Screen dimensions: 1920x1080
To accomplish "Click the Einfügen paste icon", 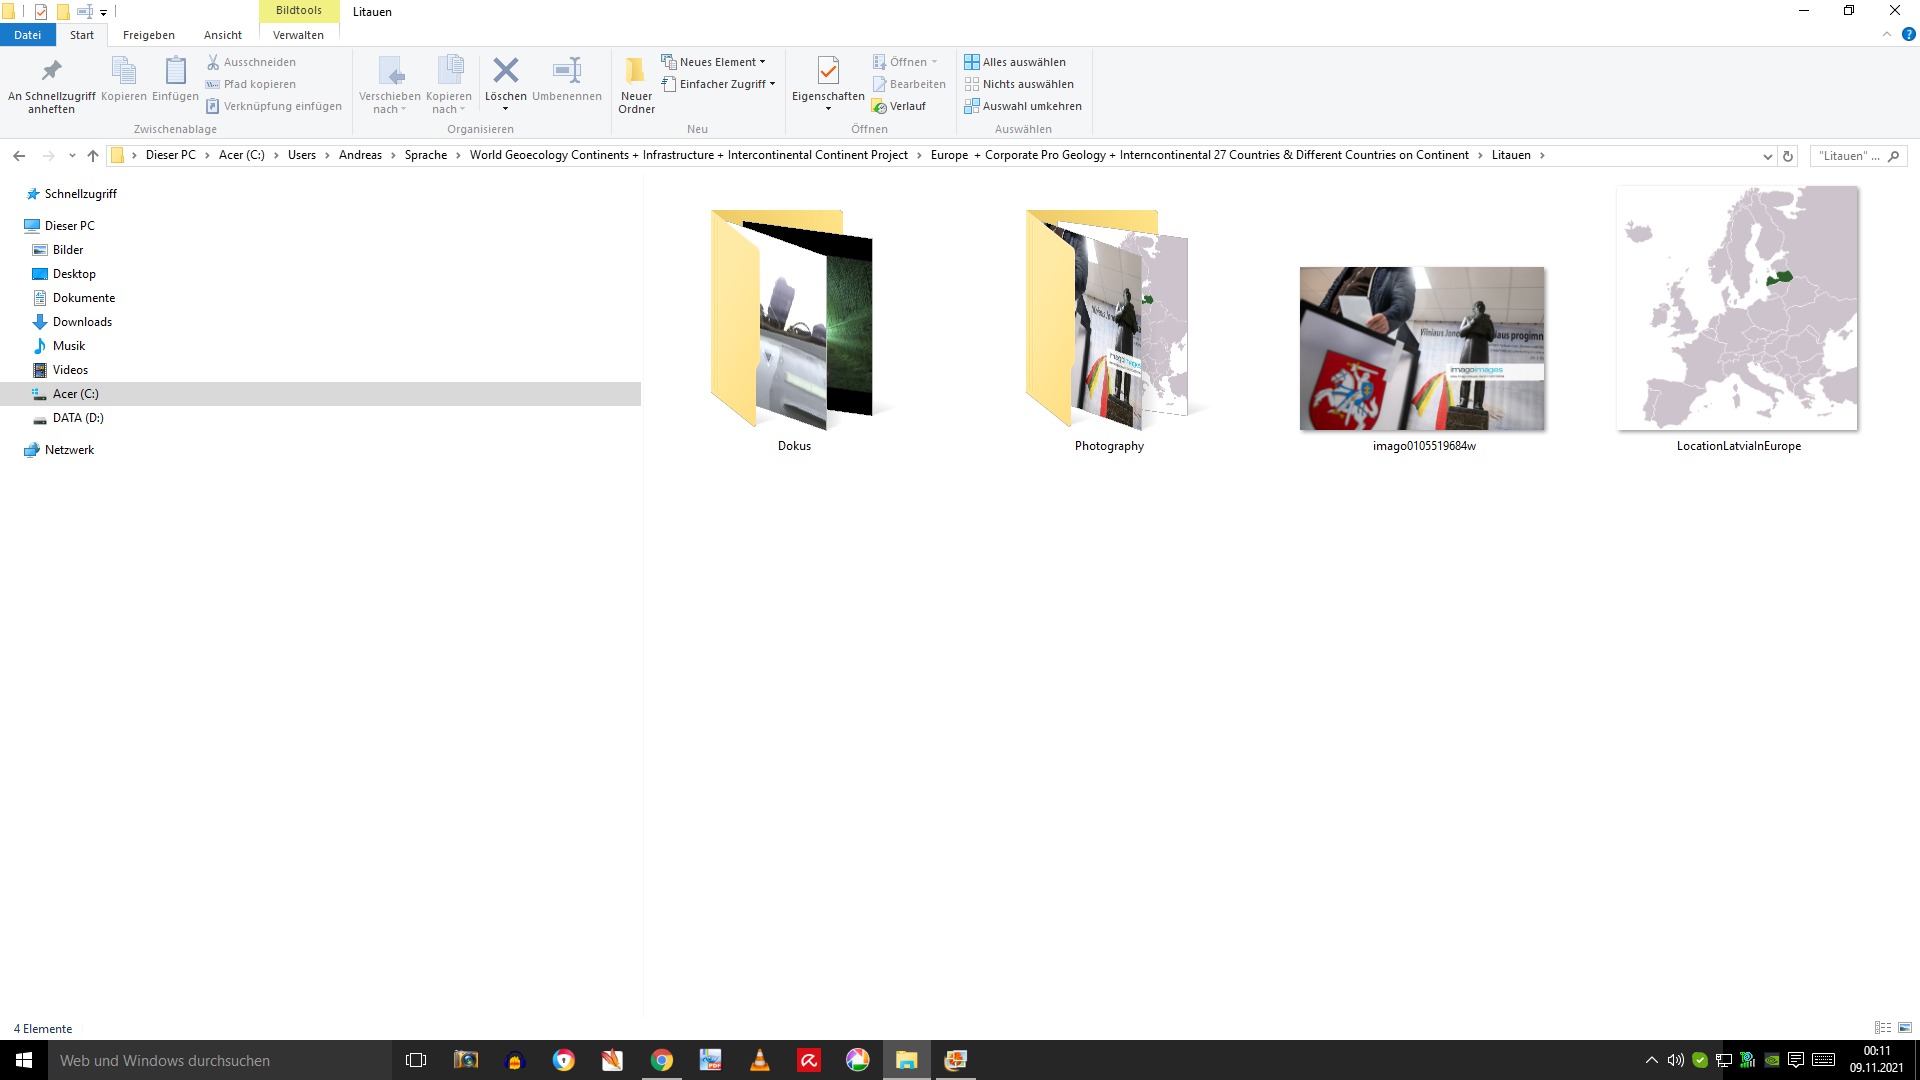I will click(x=175, y=79).
